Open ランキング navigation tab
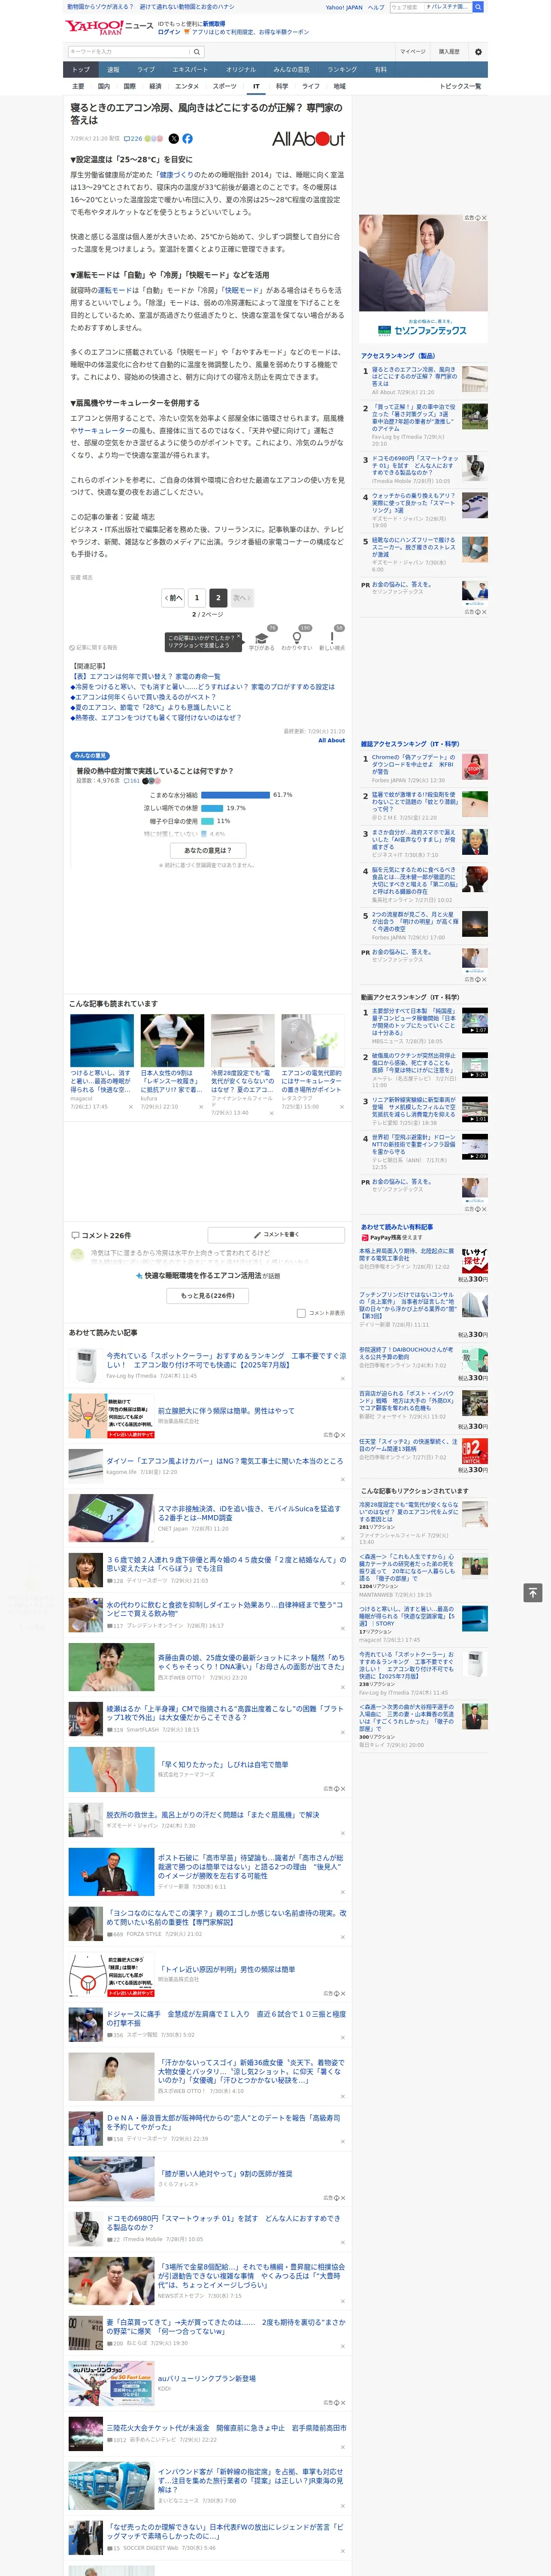This screenshot has height=2576, width=551. 342,70
